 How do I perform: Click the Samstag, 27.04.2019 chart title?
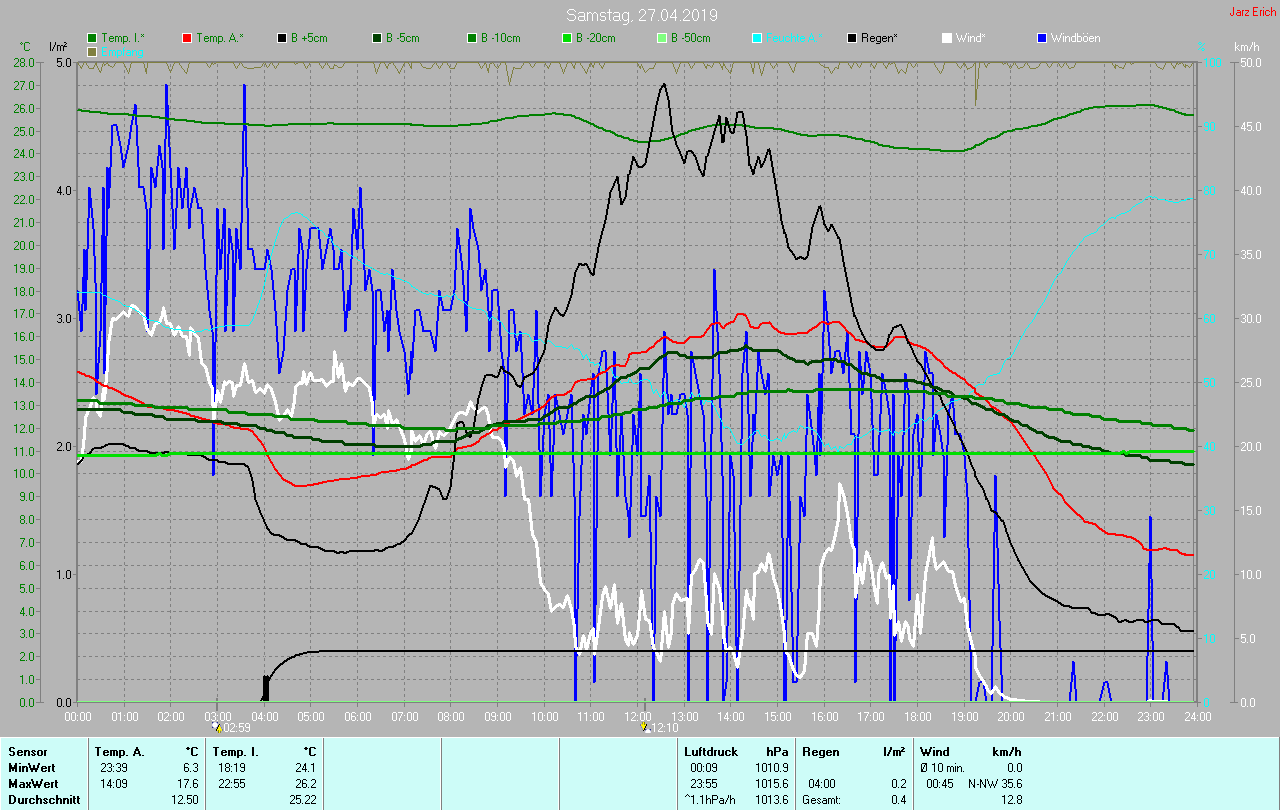[641, 15]
